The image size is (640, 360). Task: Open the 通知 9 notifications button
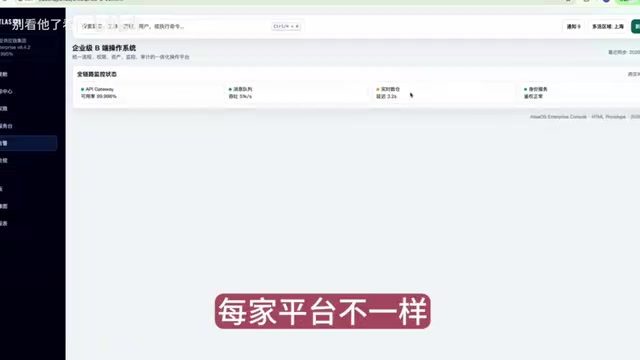(x=573, y=27)
